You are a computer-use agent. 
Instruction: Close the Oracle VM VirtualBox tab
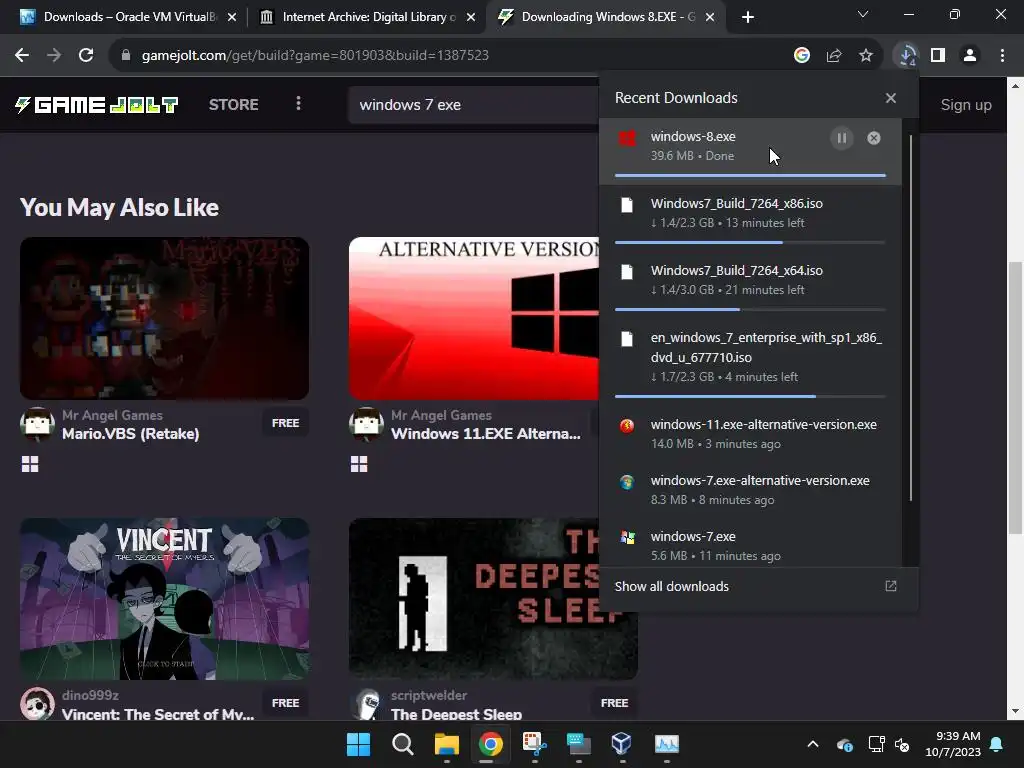click(232, 17)
